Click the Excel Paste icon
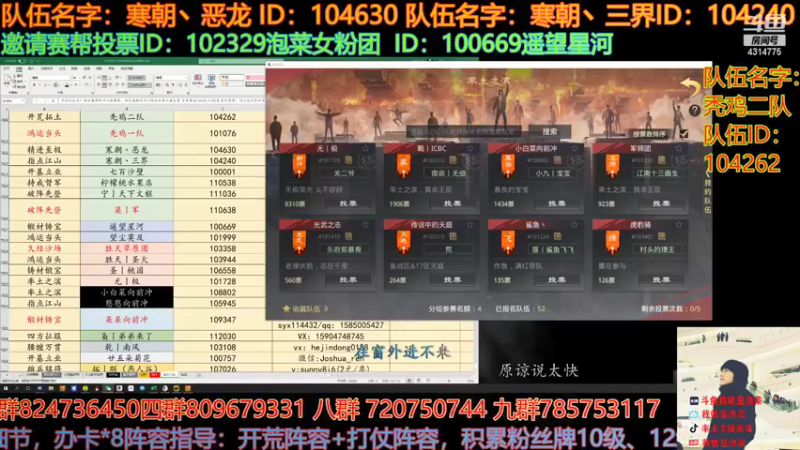This screenshot has width=800, height=450. [x=7, y=80]
